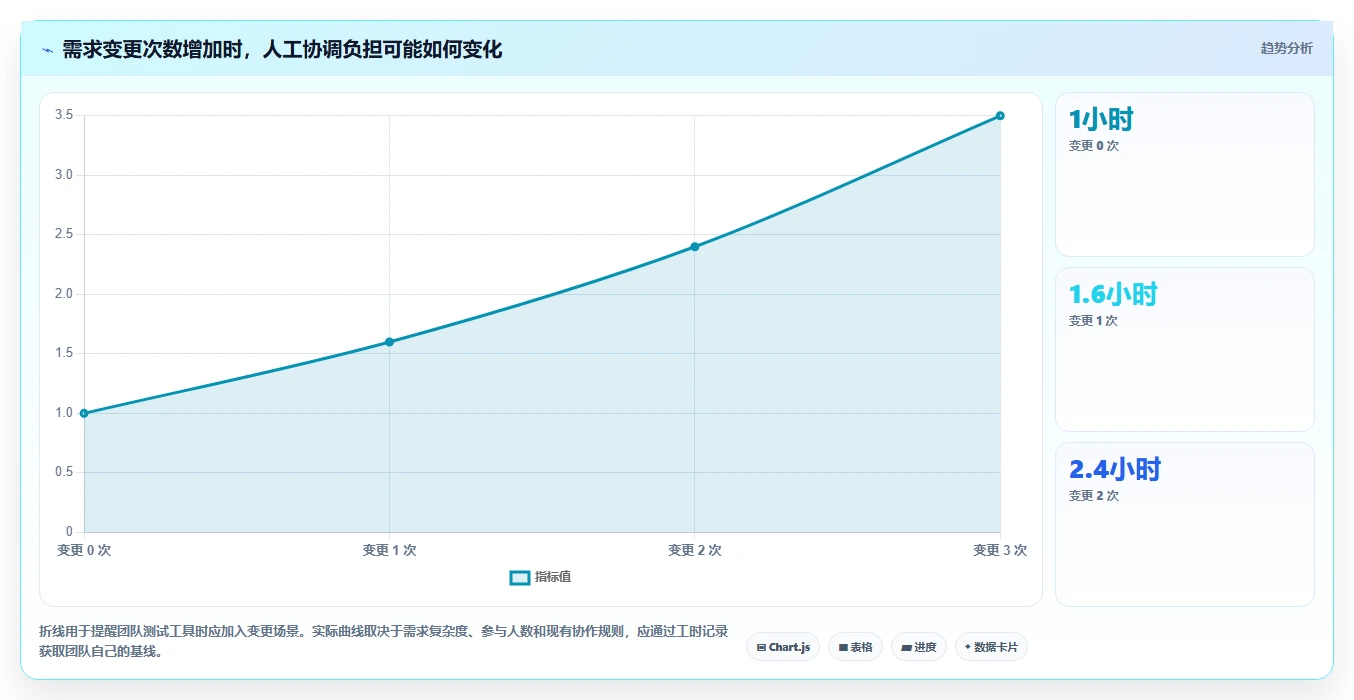Click the chart title heading text
This screenshot has height=700, width=1354.
coord(282,49)
